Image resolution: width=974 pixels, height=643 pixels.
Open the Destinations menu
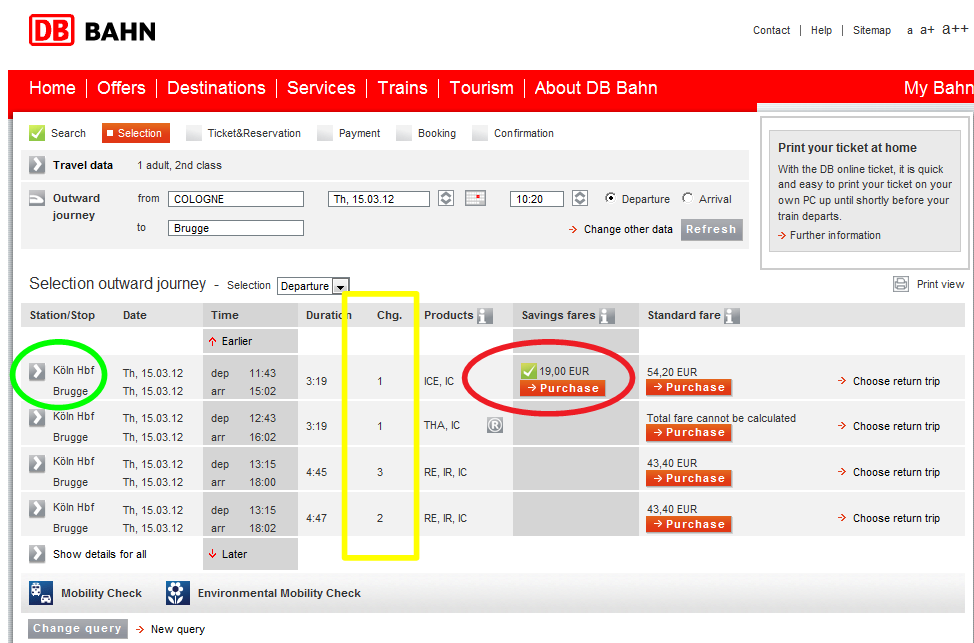click(x=216, y=88)
